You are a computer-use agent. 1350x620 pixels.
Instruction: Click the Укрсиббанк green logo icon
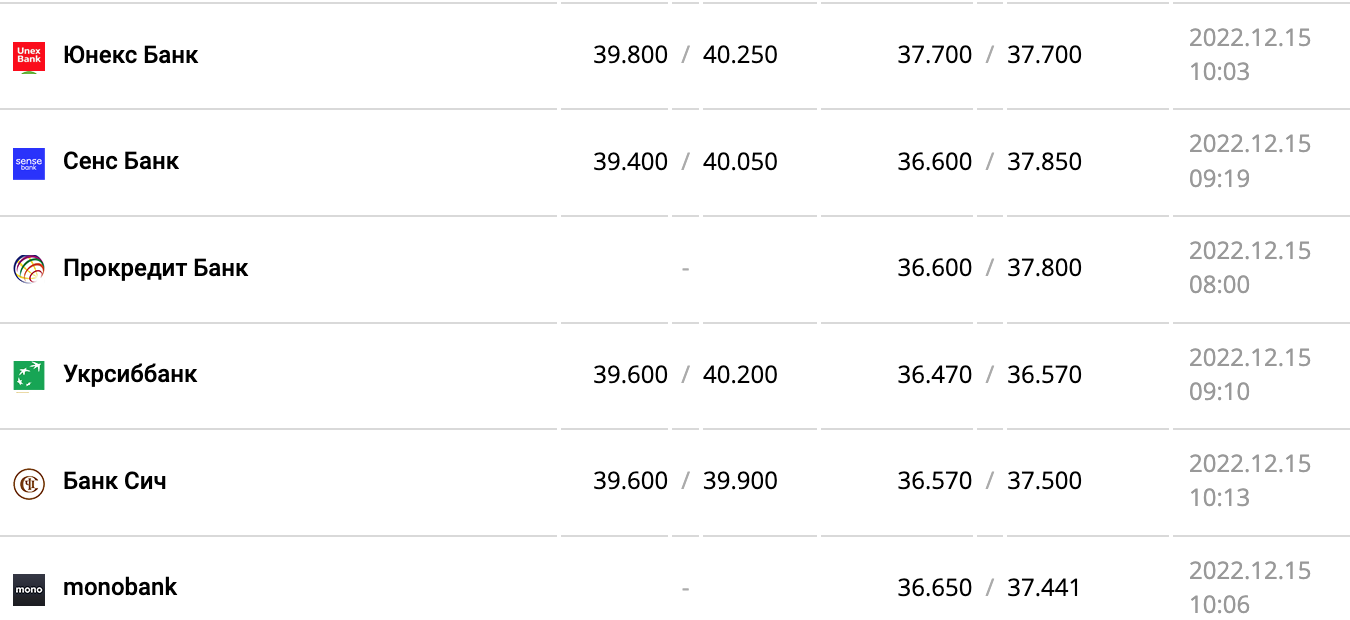tap(29, 376)
